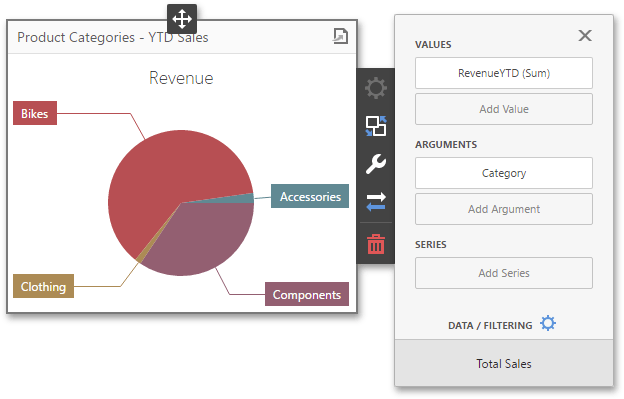624x399 pixels.
Task: Select the Total Sales data source tab
Action: [504, 364]
